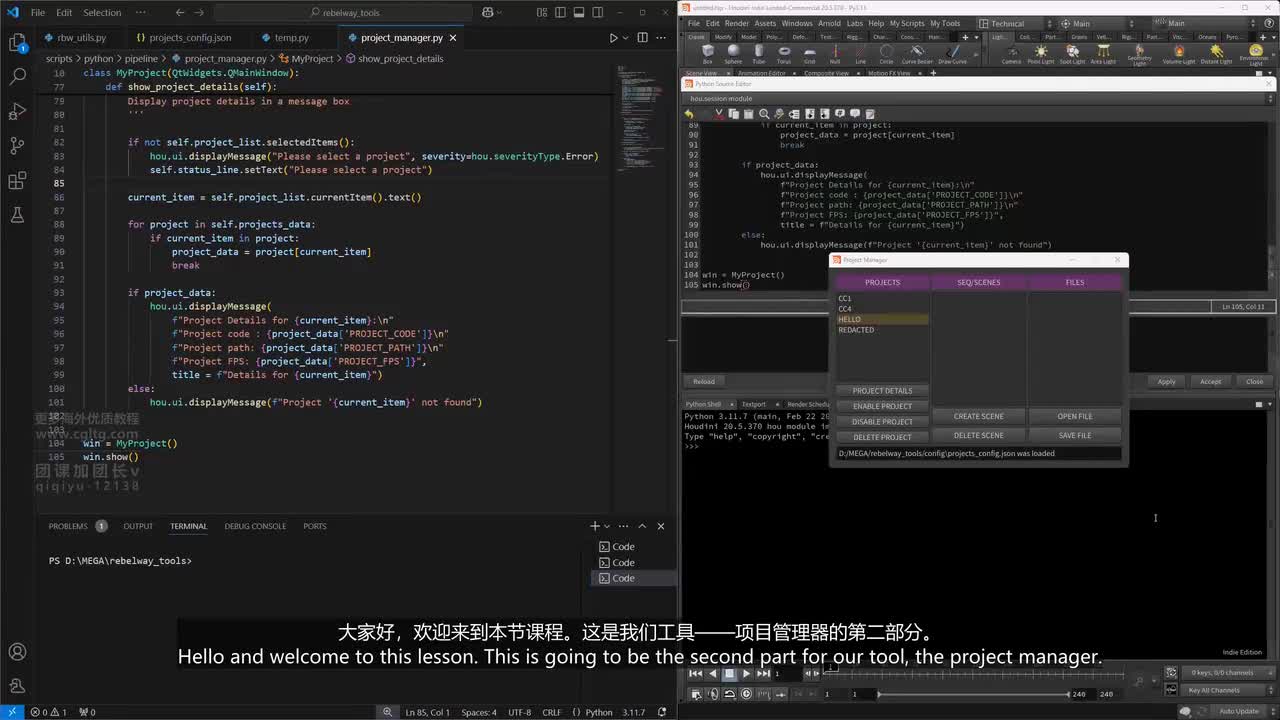This screenshot has height=720, width=1280.
Task: Click the SAVE FILE button
Action: pos(1075,435)
